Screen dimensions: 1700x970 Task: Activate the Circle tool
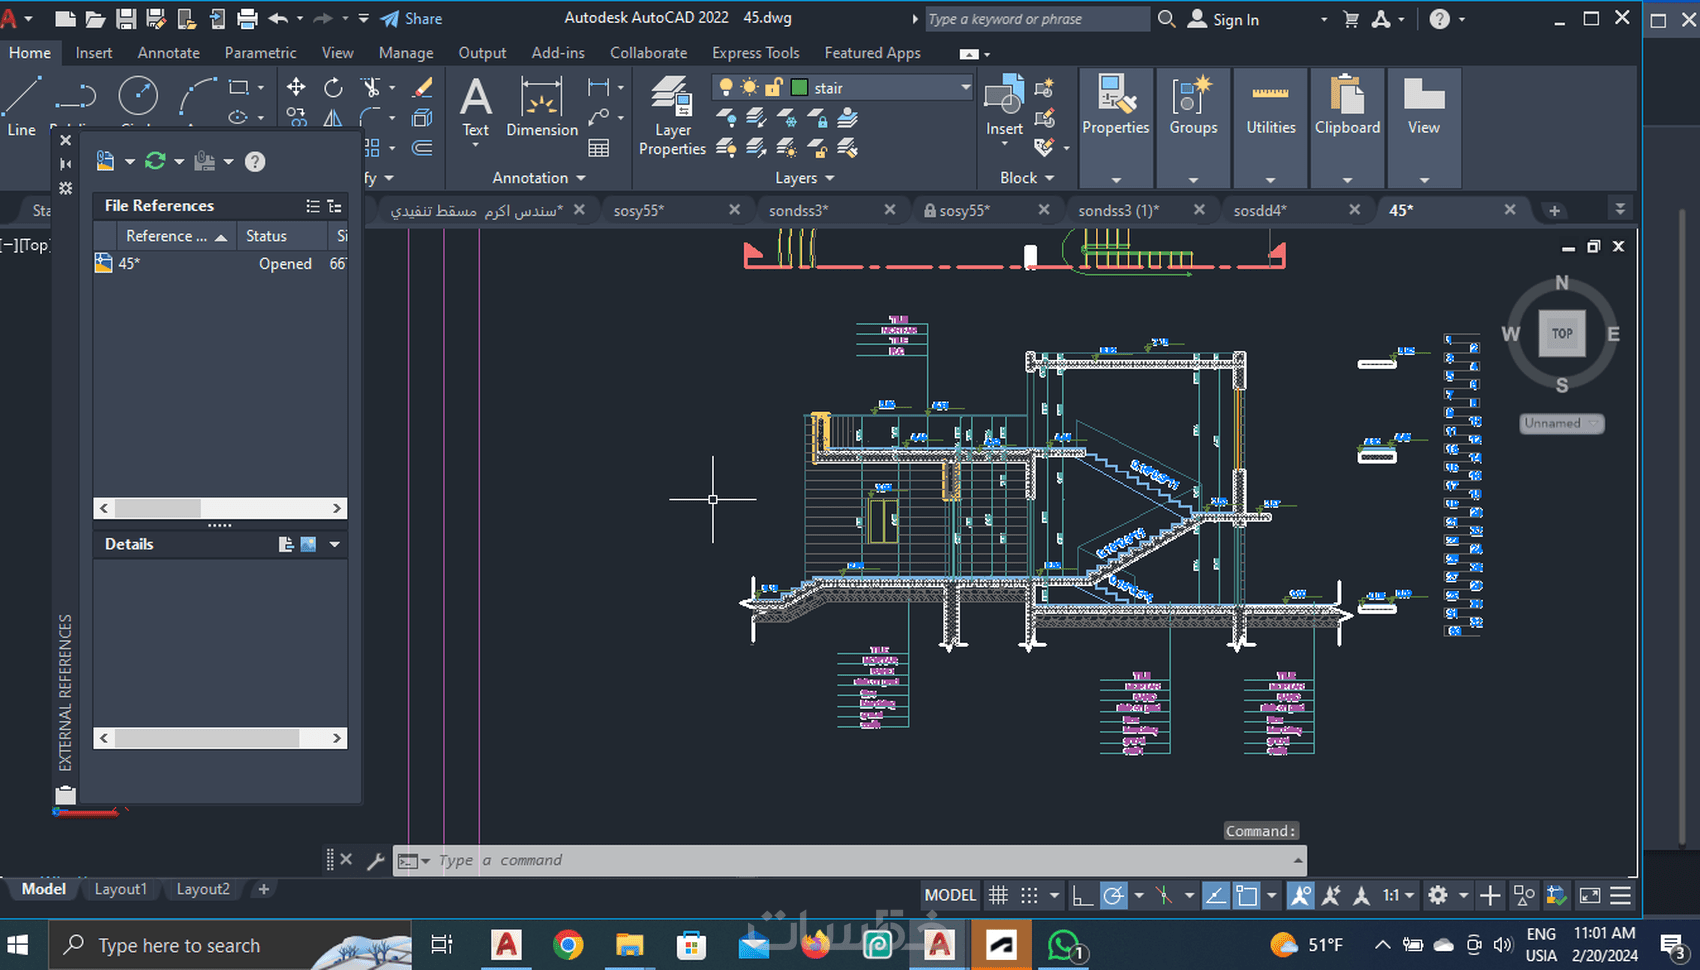[x=138, y=97]
